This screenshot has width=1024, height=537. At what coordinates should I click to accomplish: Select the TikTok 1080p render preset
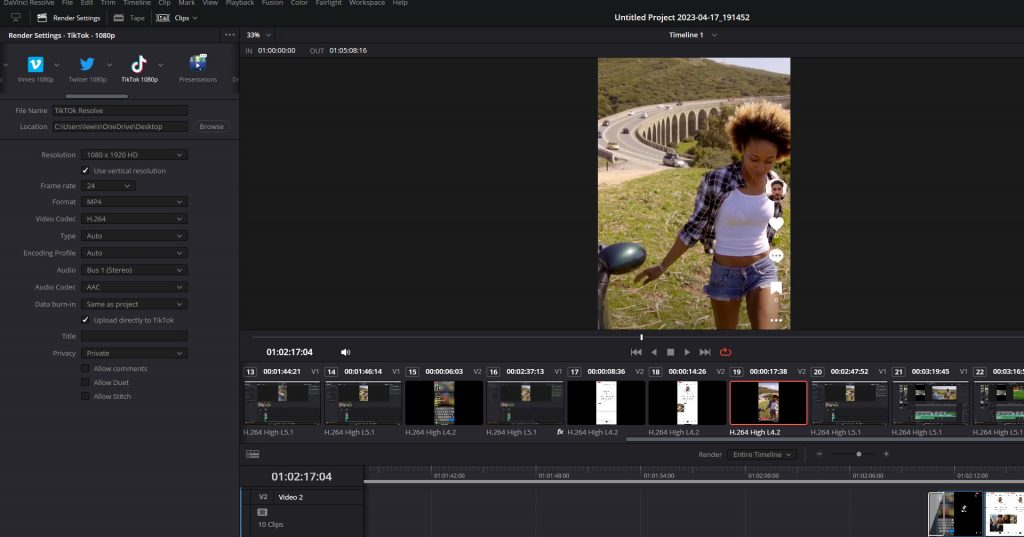pos(139,69)
